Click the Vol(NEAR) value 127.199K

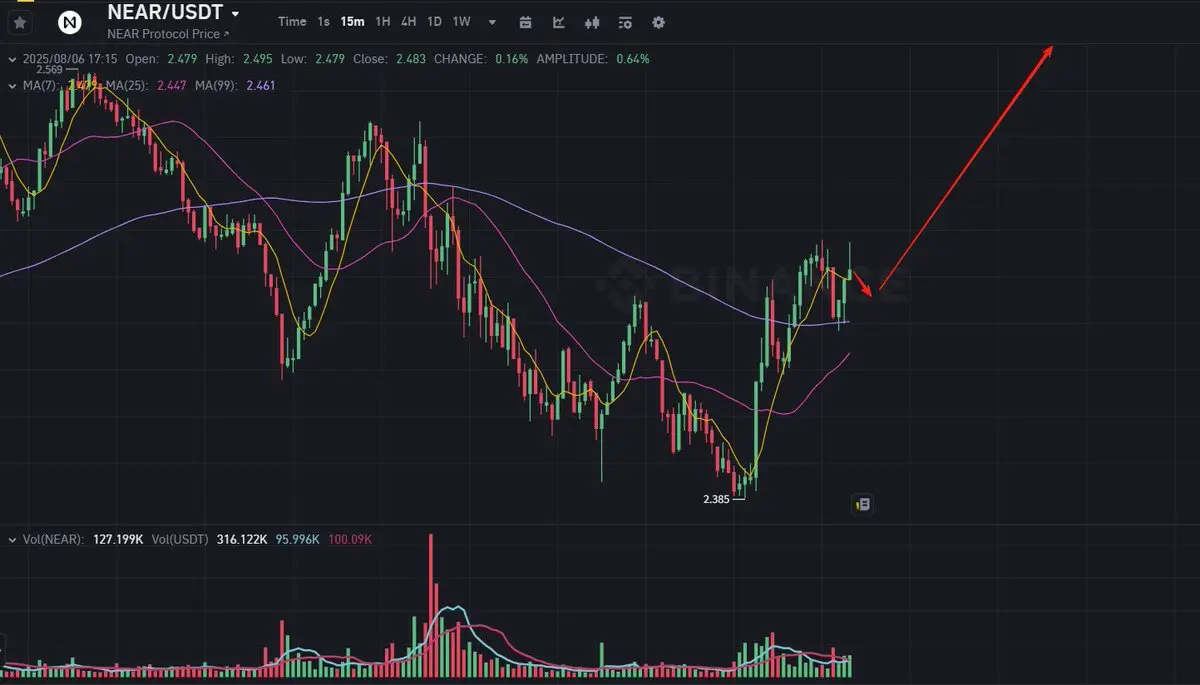click(x=117, y=539)
